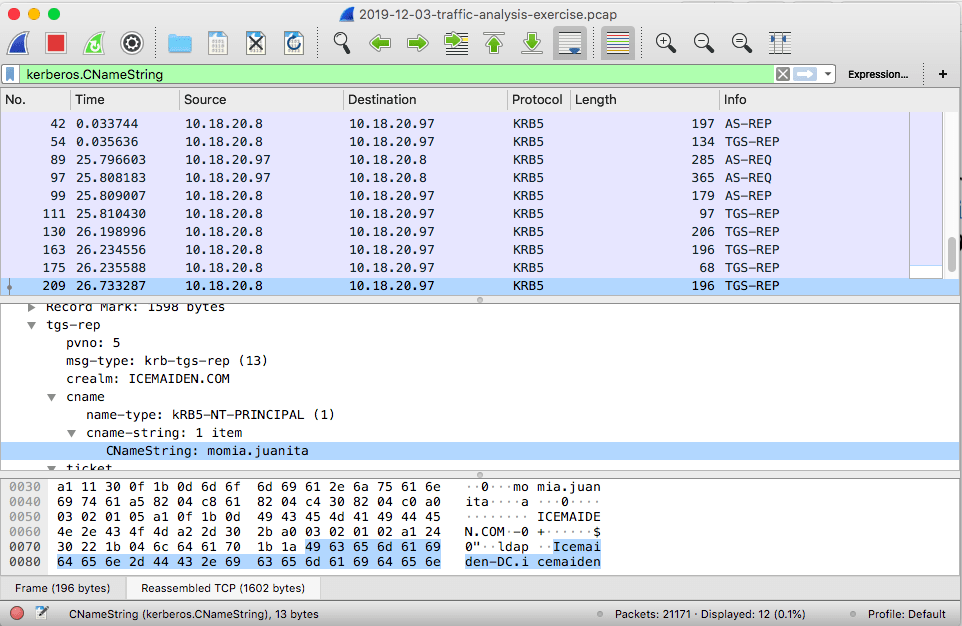The image size is (962, 626).
Task: Open capture options gear icon
Action: pos(132,44)
